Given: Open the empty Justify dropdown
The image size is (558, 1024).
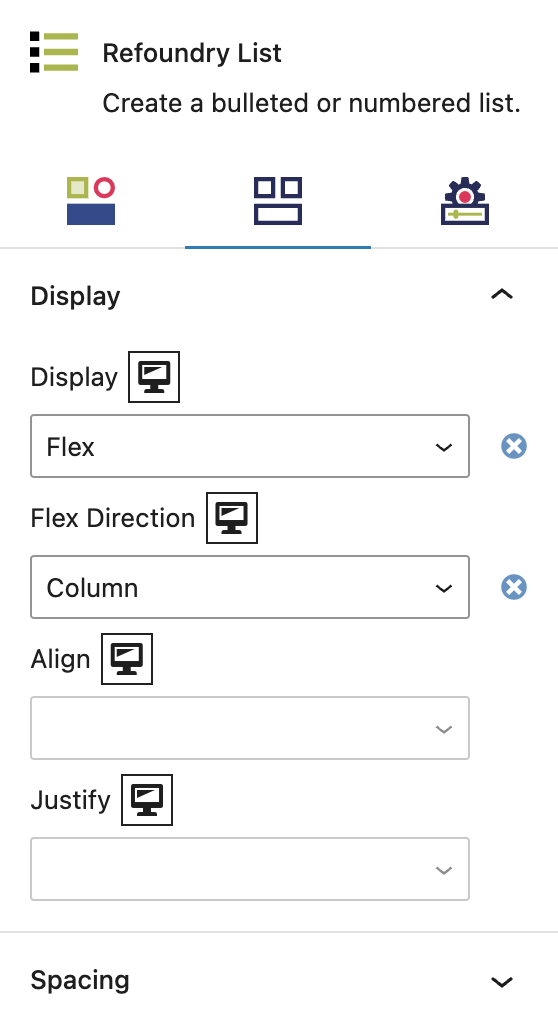Looking at the screenshot, I should 250,869.
